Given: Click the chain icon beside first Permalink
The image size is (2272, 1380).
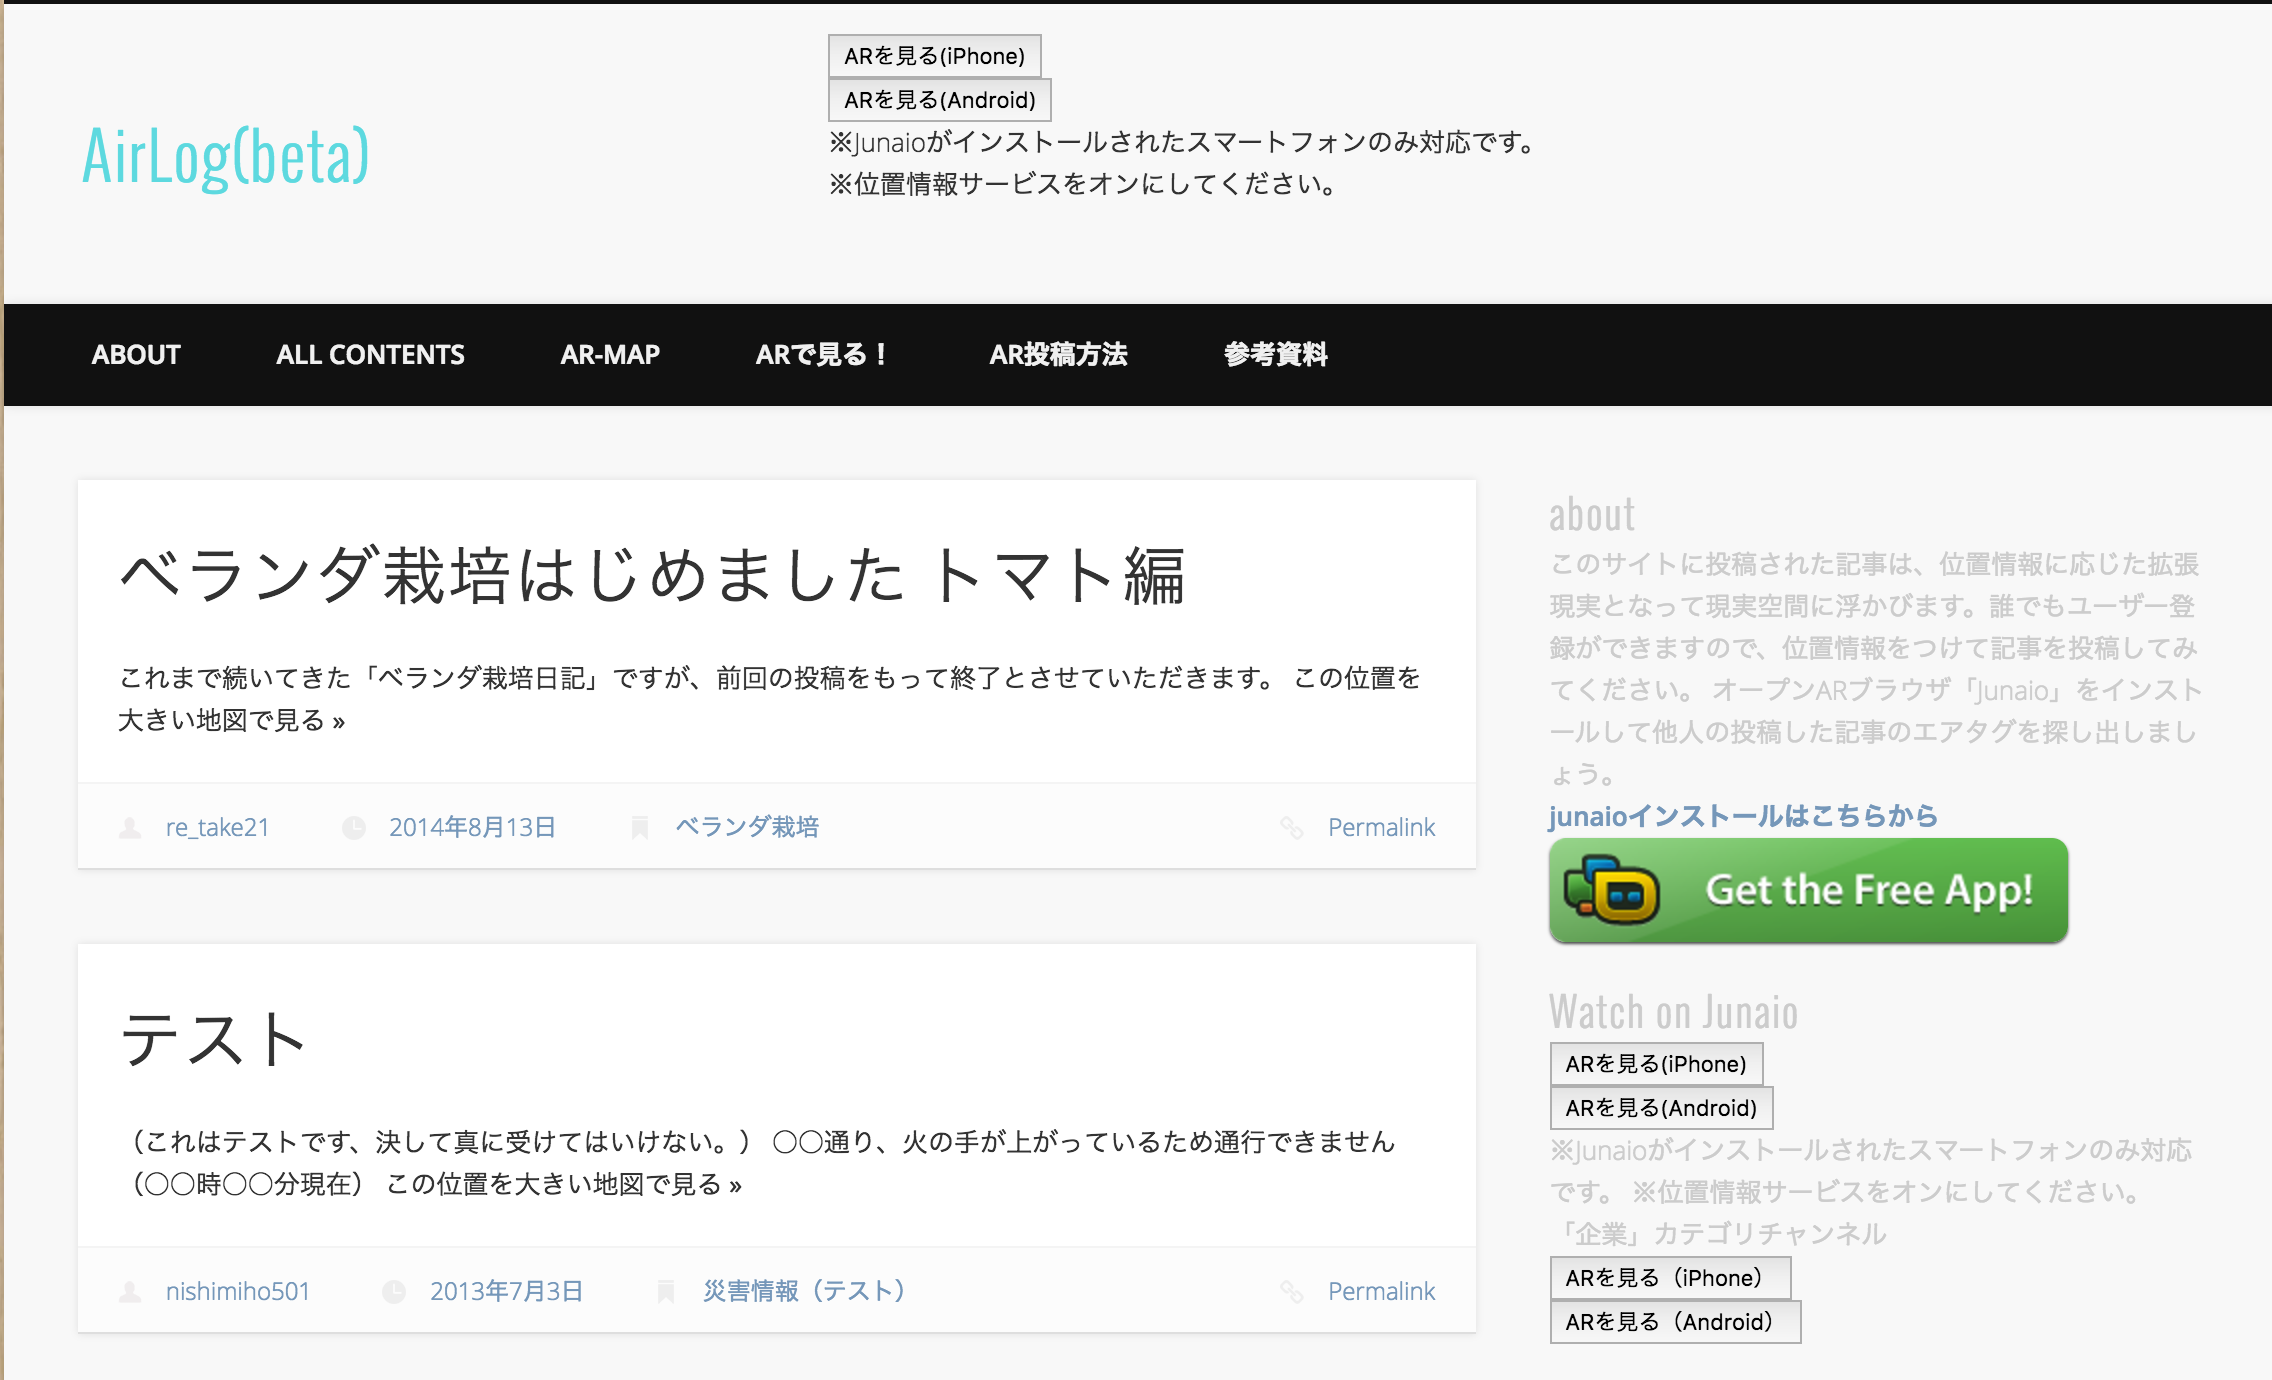Looking at the screenshot, I should (x=1291, y=828).
